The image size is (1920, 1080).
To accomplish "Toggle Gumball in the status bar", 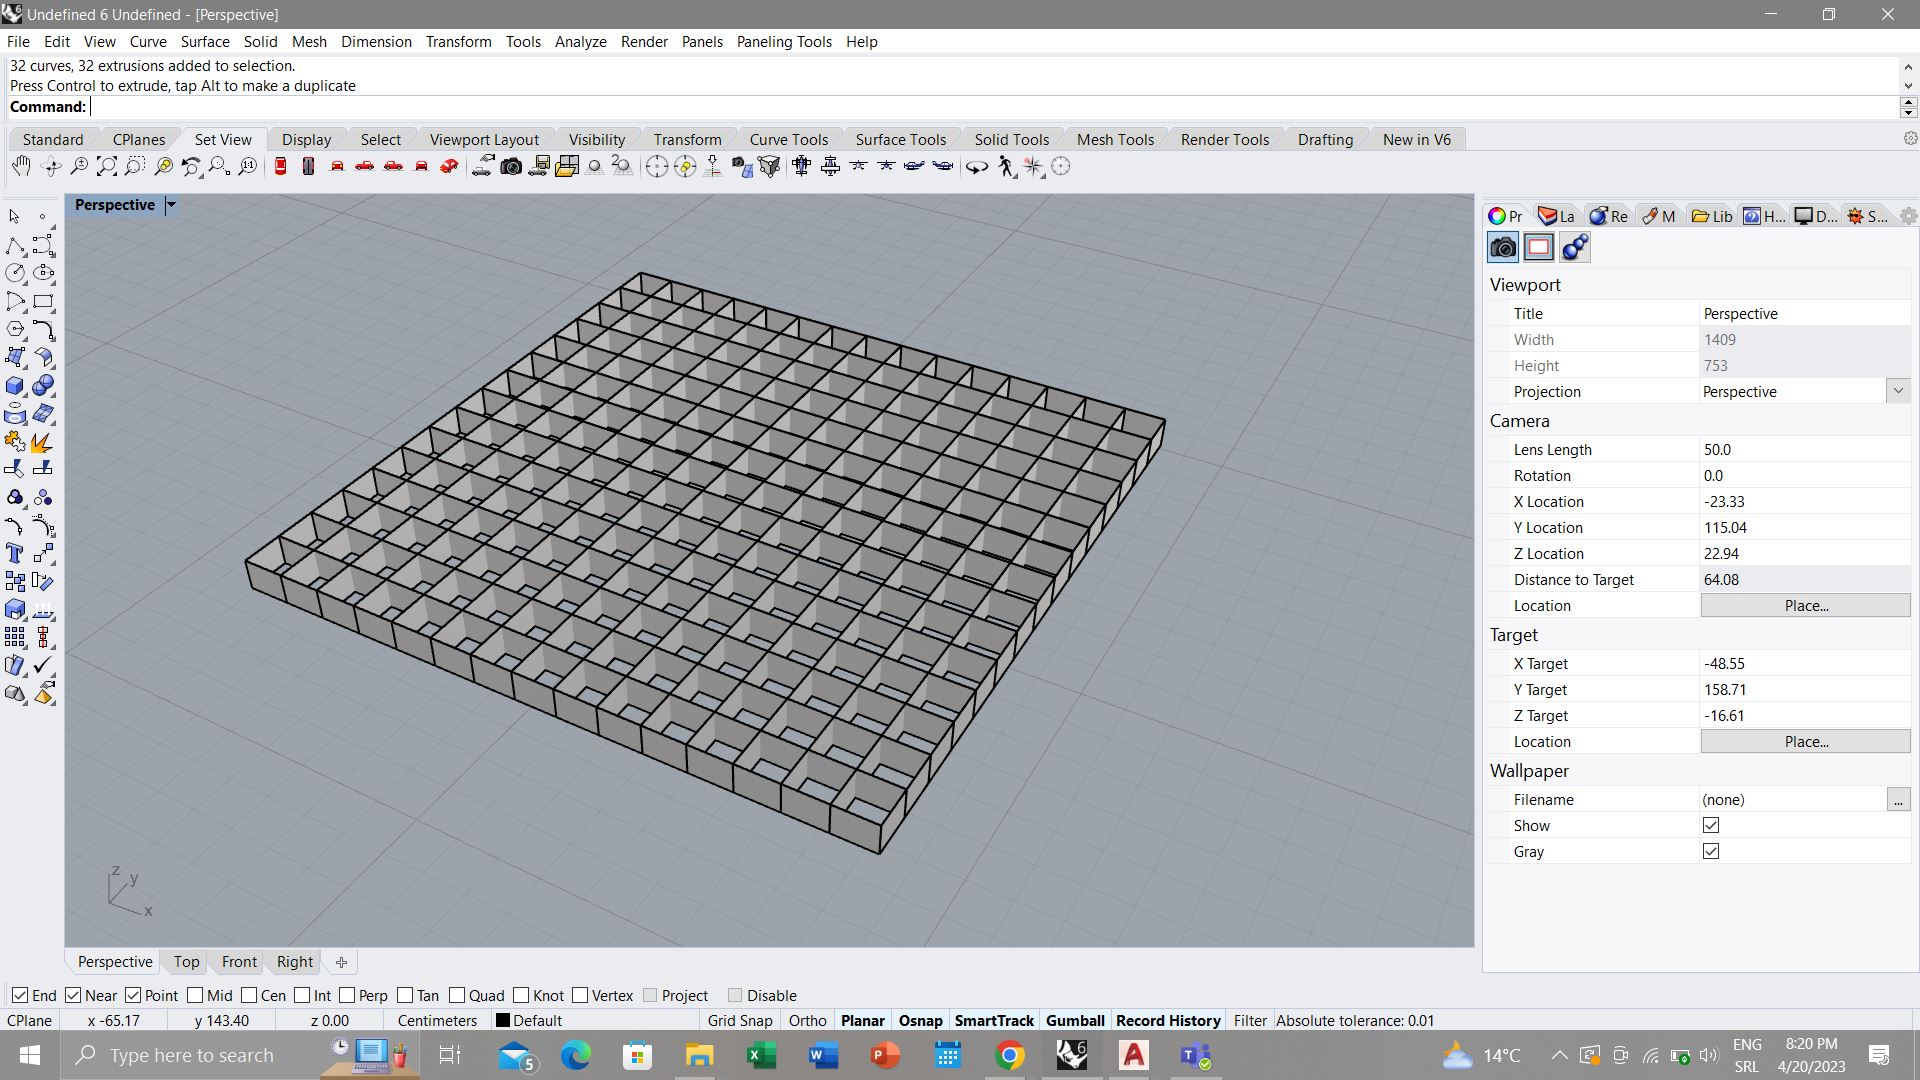I will click(1074, 1021).
